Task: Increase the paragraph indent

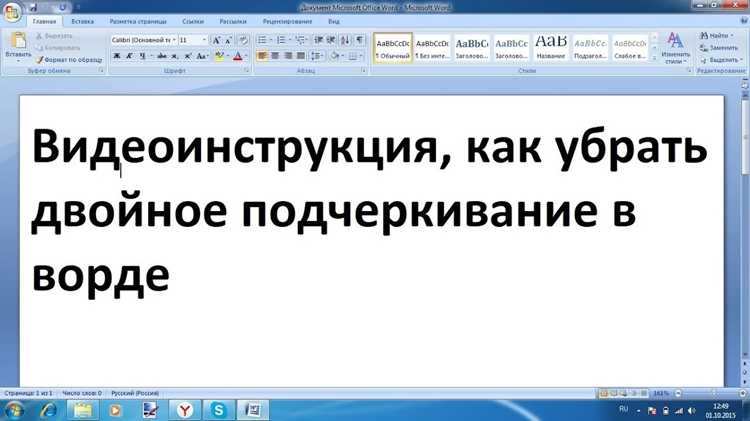Action: [331, 40]
